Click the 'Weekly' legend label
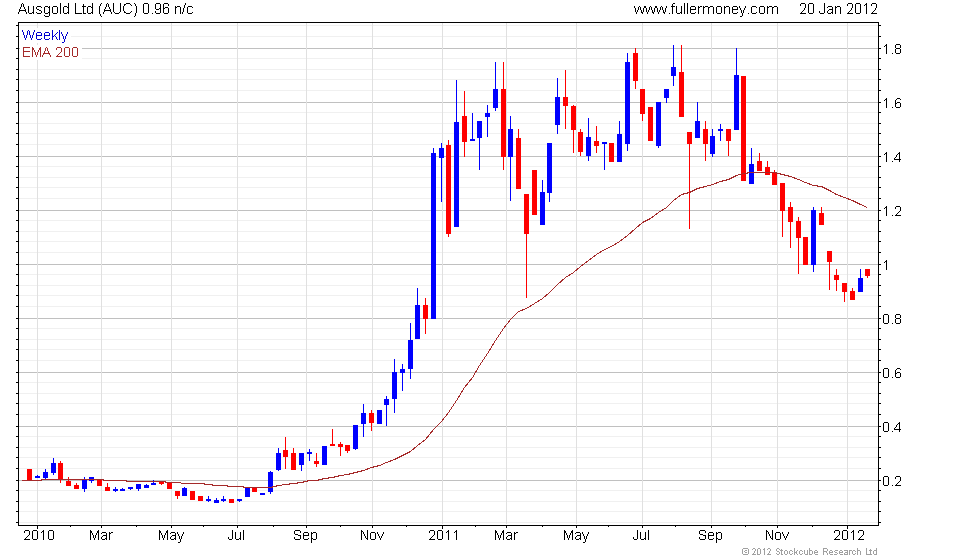This screenshot has height=560, width=960. pyautogui.click(x=45, y=35)
